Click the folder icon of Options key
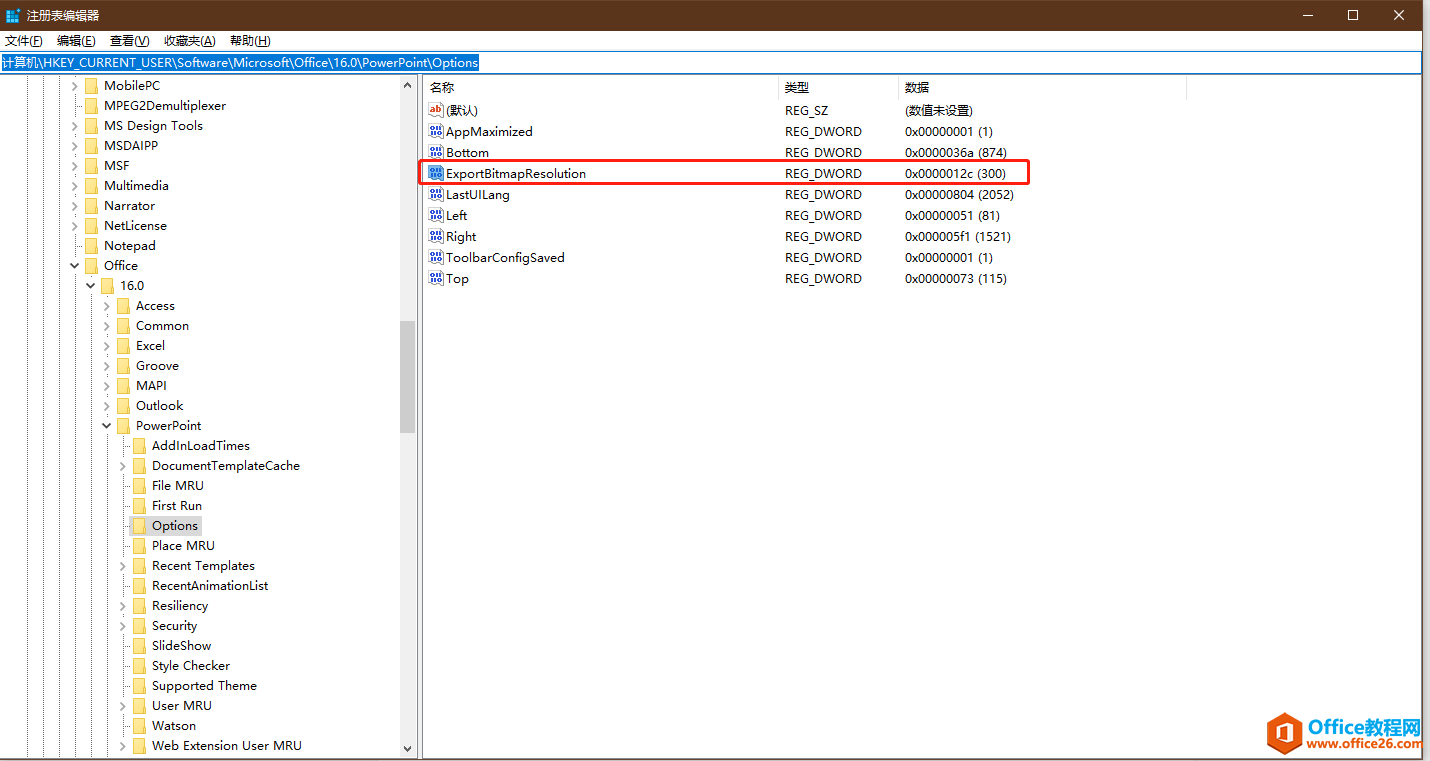 (x=139, y=525)
